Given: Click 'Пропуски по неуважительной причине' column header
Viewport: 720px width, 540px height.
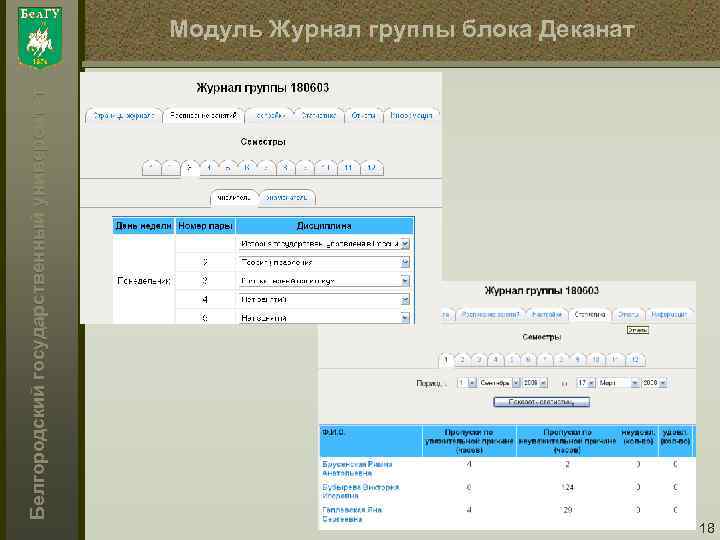Looking at the screenshot, I should 567,441.
